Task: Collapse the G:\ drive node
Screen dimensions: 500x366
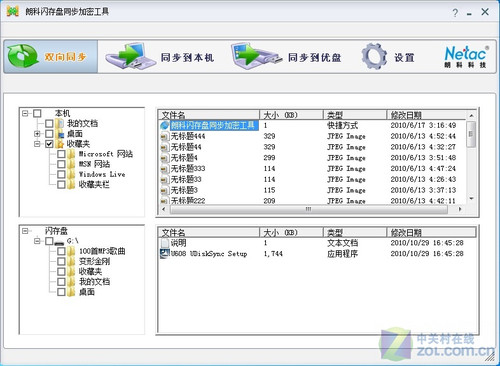Action: [x=37, y=241]
